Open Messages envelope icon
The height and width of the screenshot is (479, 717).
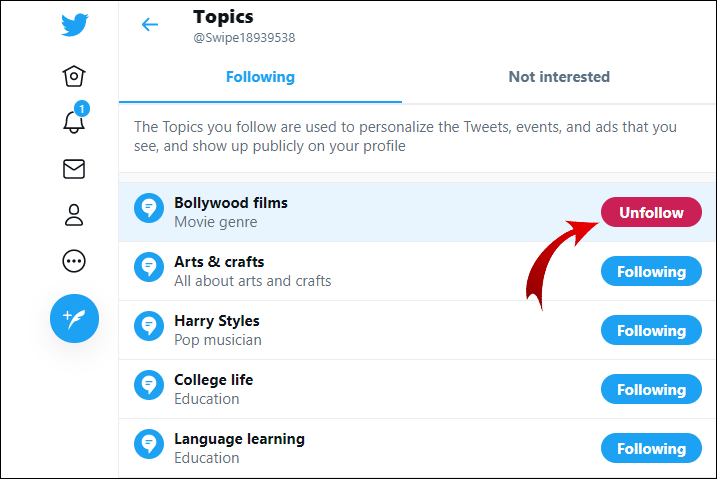tap(73, 169)
